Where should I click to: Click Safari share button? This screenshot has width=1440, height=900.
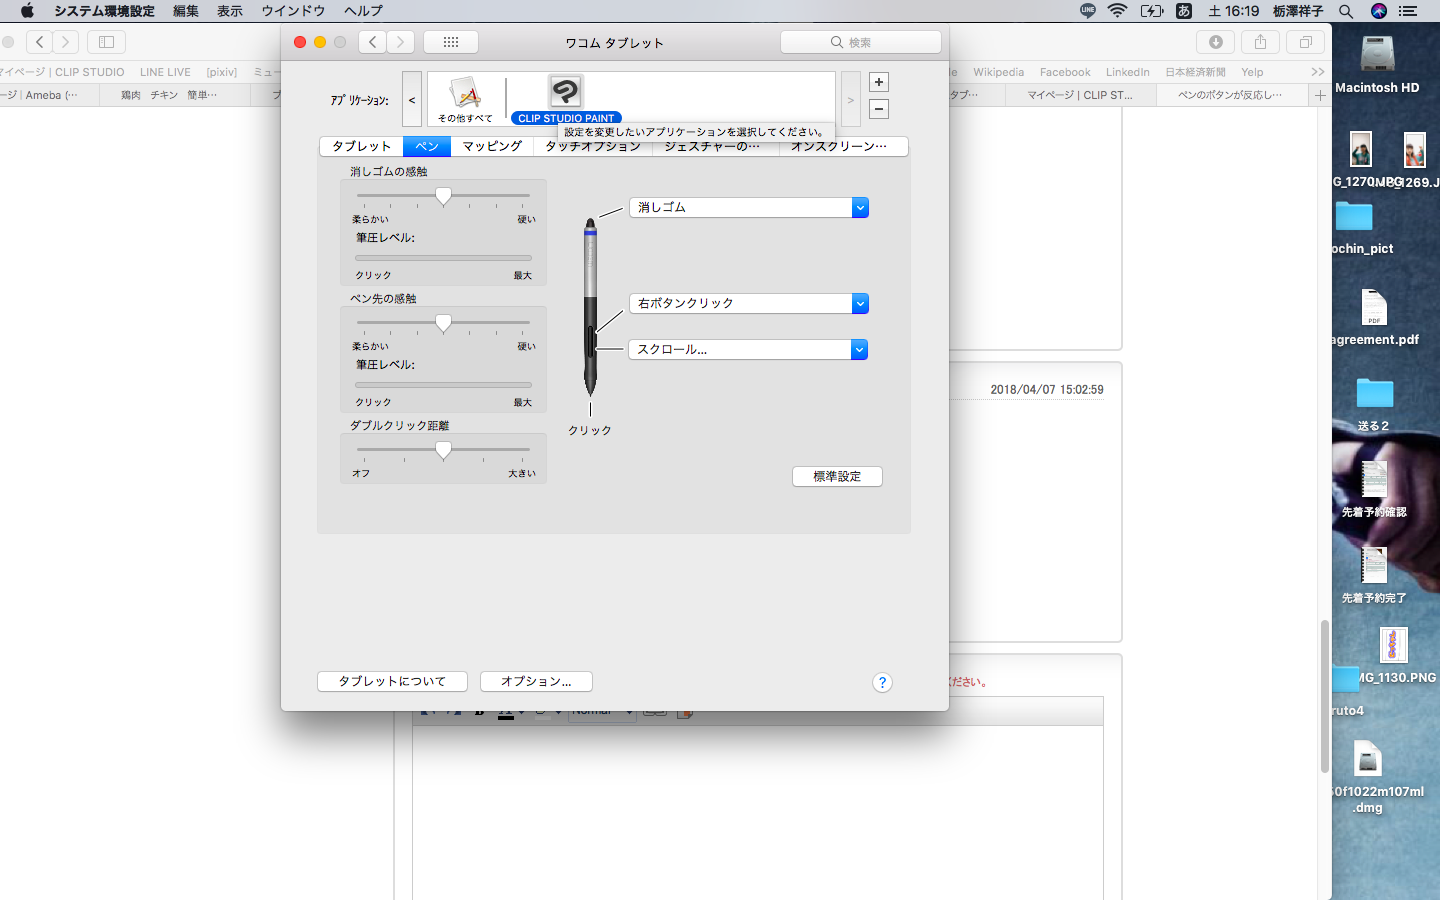pos(1260,42)
